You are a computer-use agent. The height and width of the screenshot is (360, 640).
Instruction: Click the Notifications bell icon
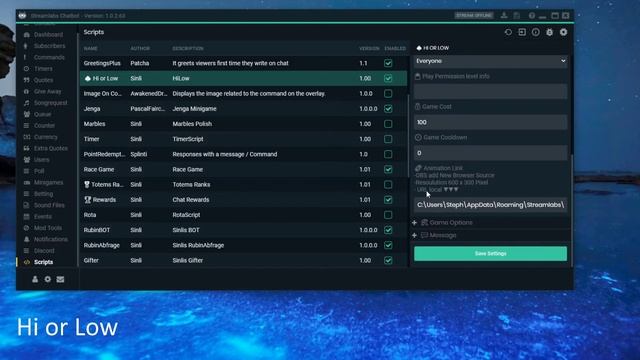(27, 239)
